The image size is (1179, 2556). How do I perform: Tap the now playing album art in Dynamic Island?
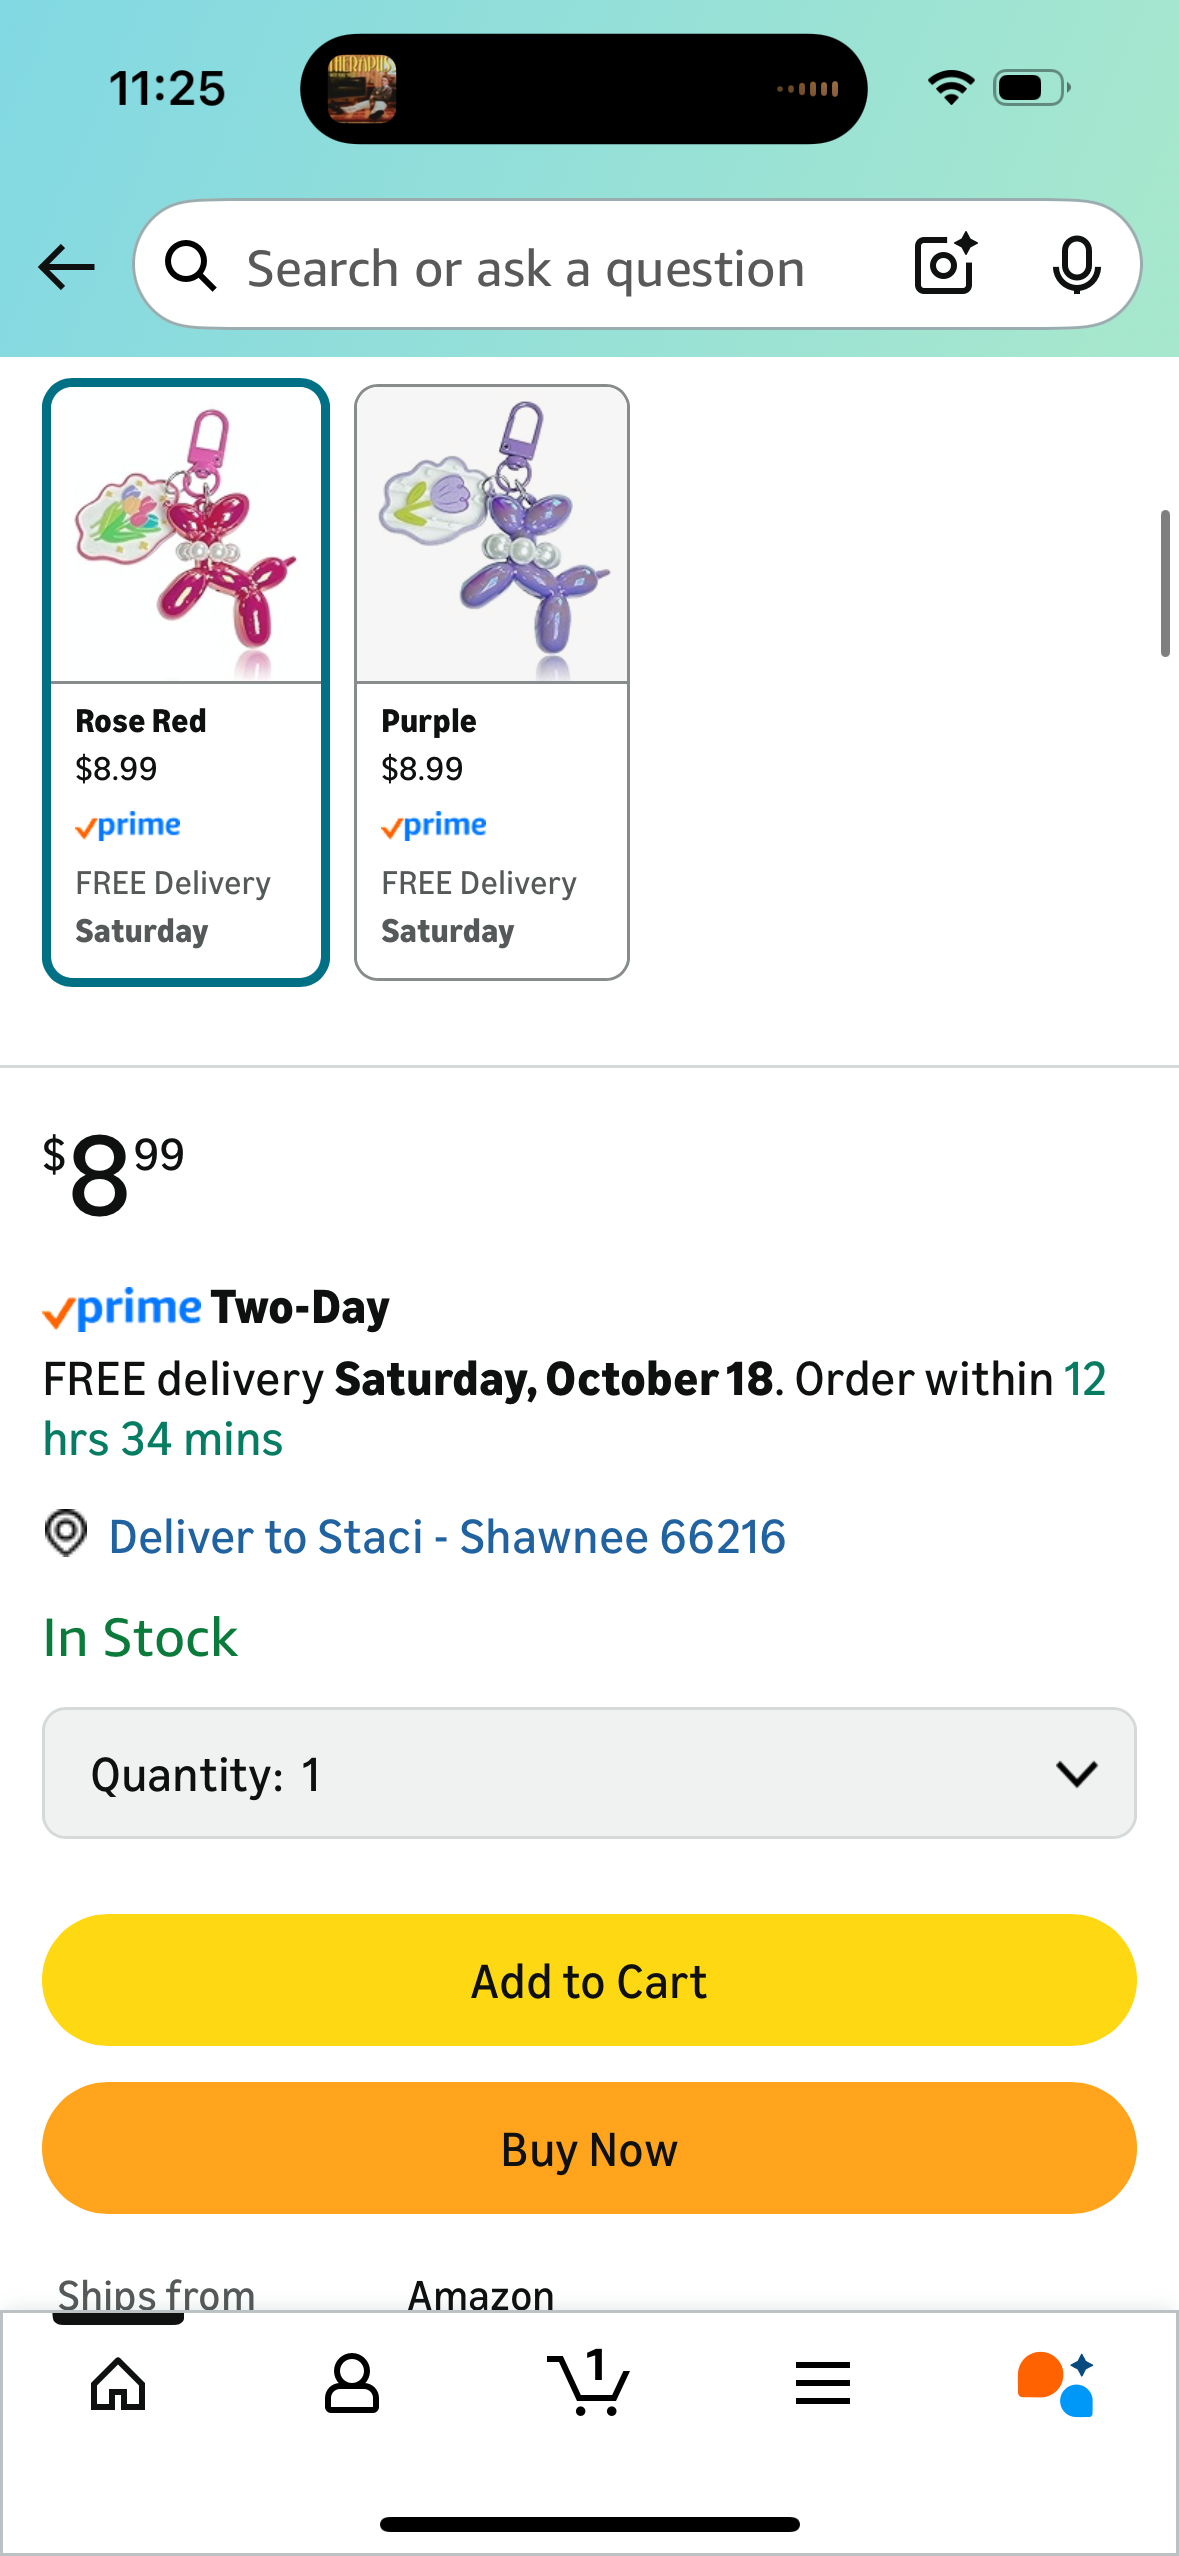tap(362, 89)
